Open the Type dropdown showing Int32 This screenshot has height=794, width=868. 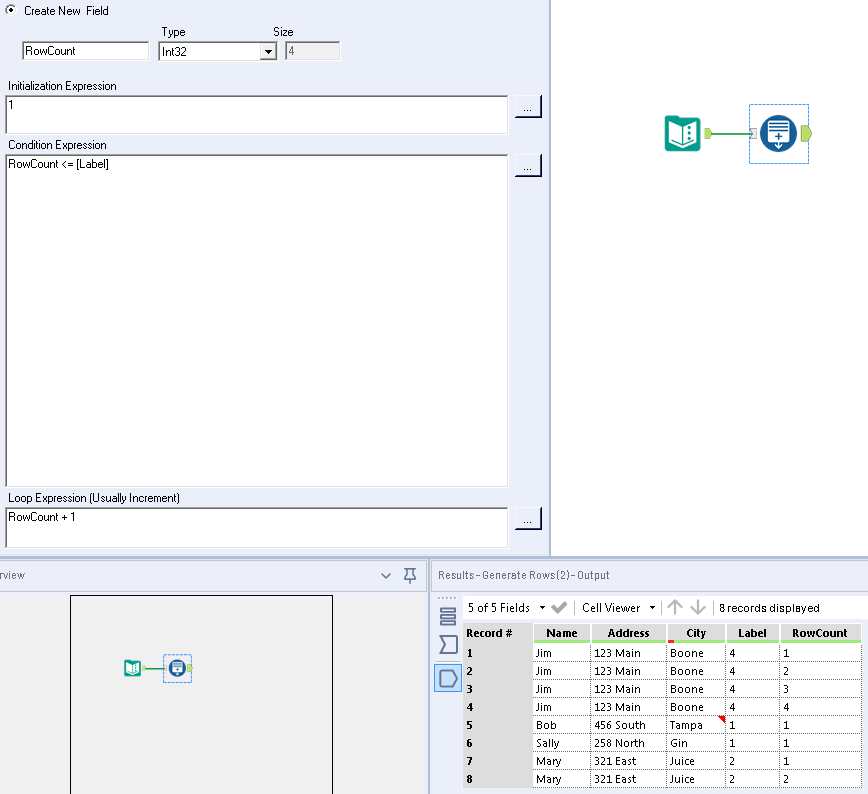pos(268,51)
